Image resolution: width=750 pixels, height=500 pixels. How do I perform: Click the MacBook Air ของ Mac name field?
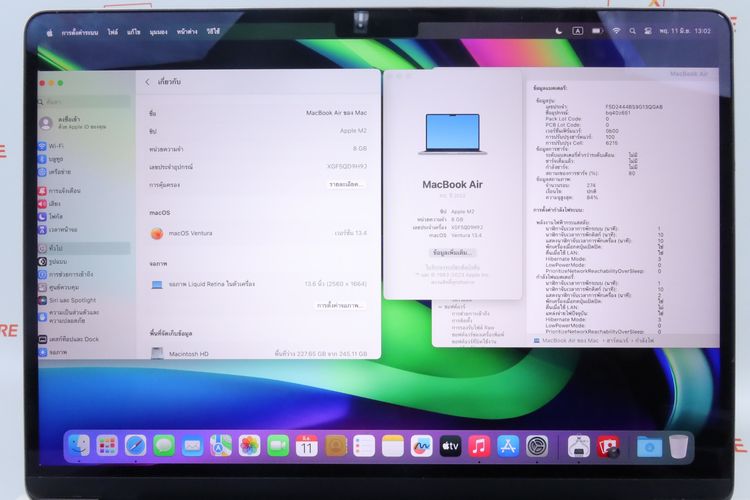pos(336,113)
